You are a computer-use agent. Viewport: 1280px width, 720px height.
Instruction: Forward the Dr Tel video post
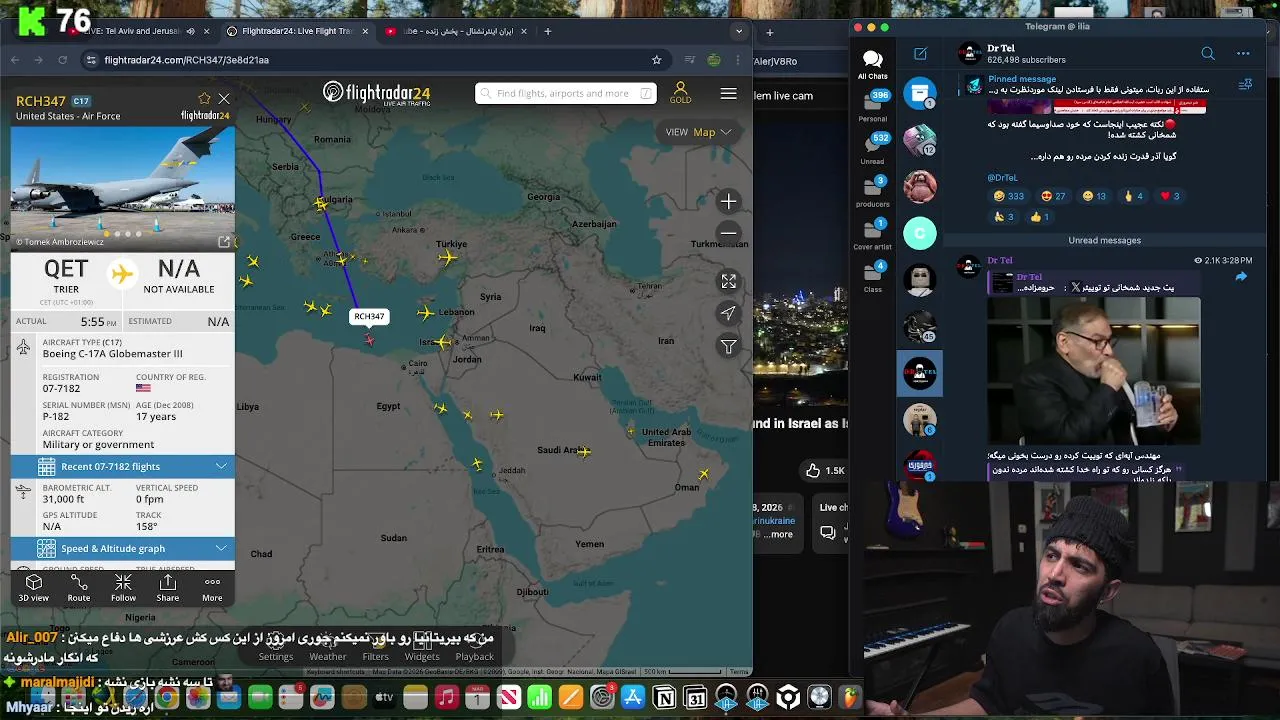pos(1241,277)
